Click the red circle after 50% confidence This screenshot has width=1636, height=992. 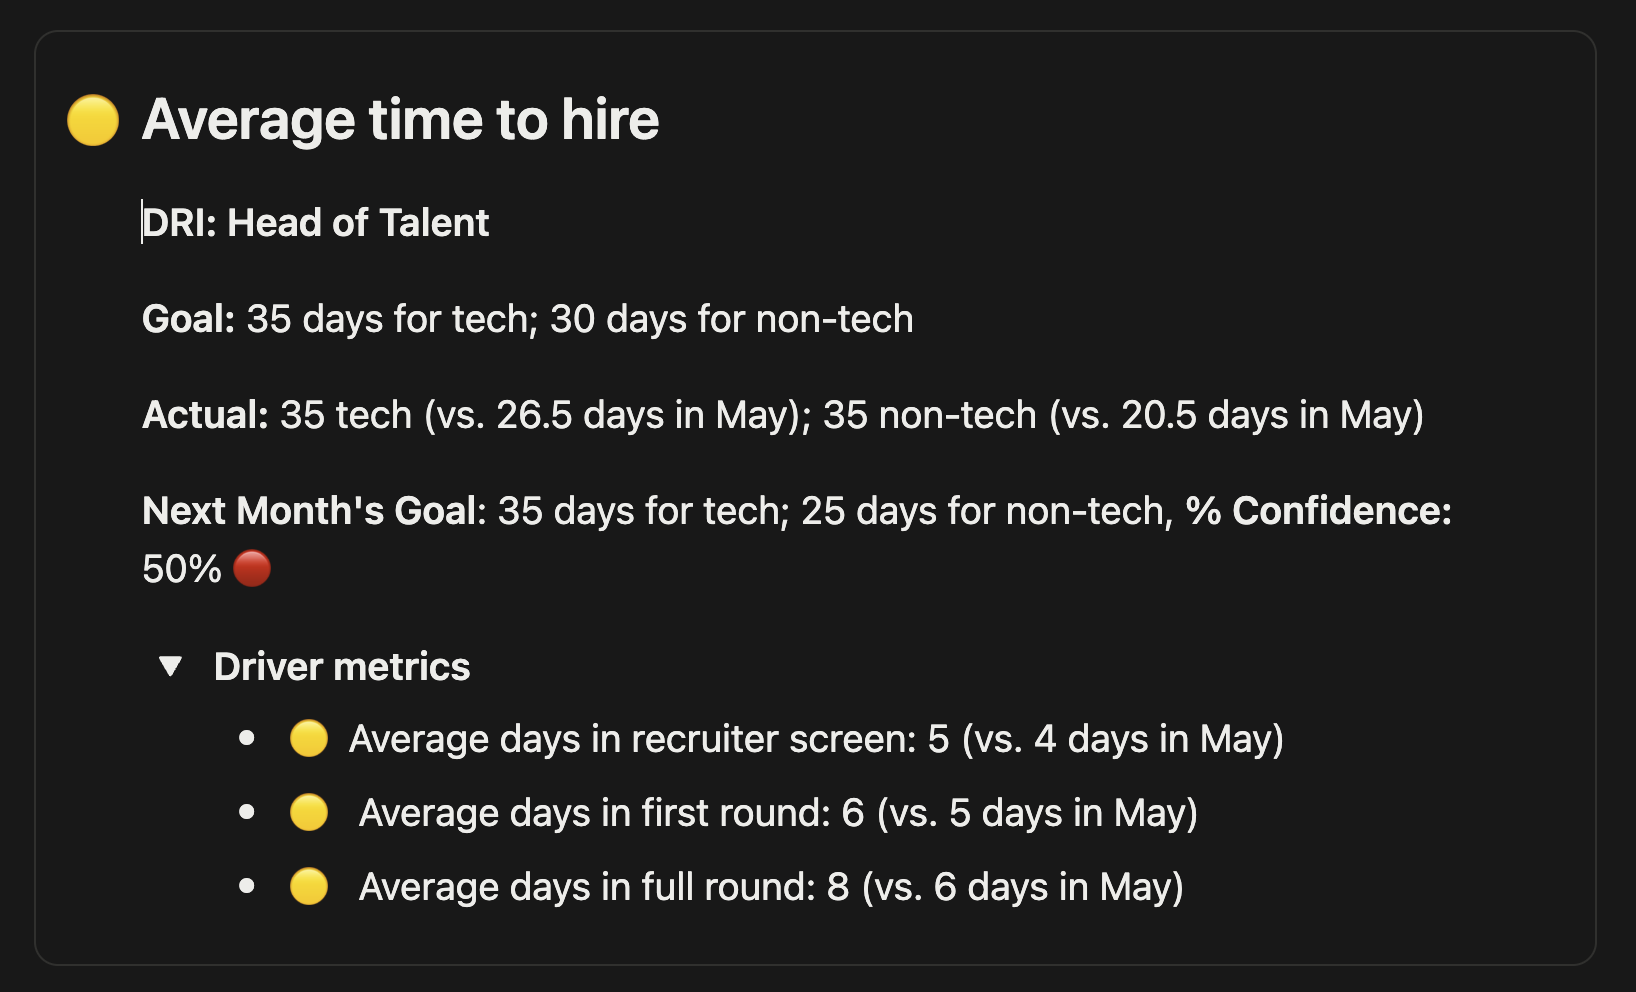[x=252, y=569]
